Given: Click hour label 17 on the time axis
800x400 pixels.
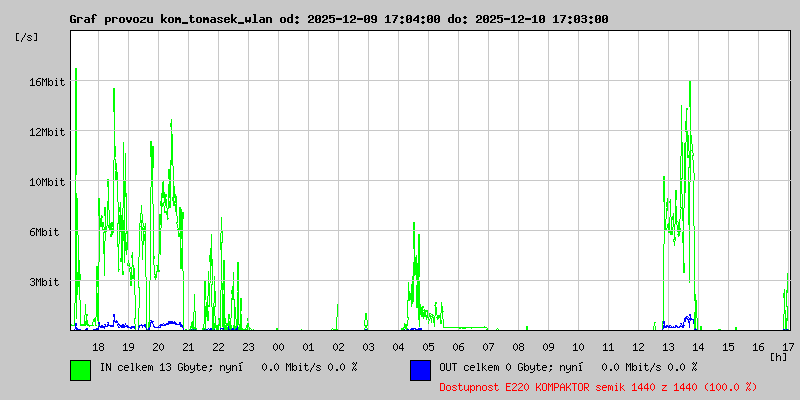Looking at the screenshot, I should (788, 347).
